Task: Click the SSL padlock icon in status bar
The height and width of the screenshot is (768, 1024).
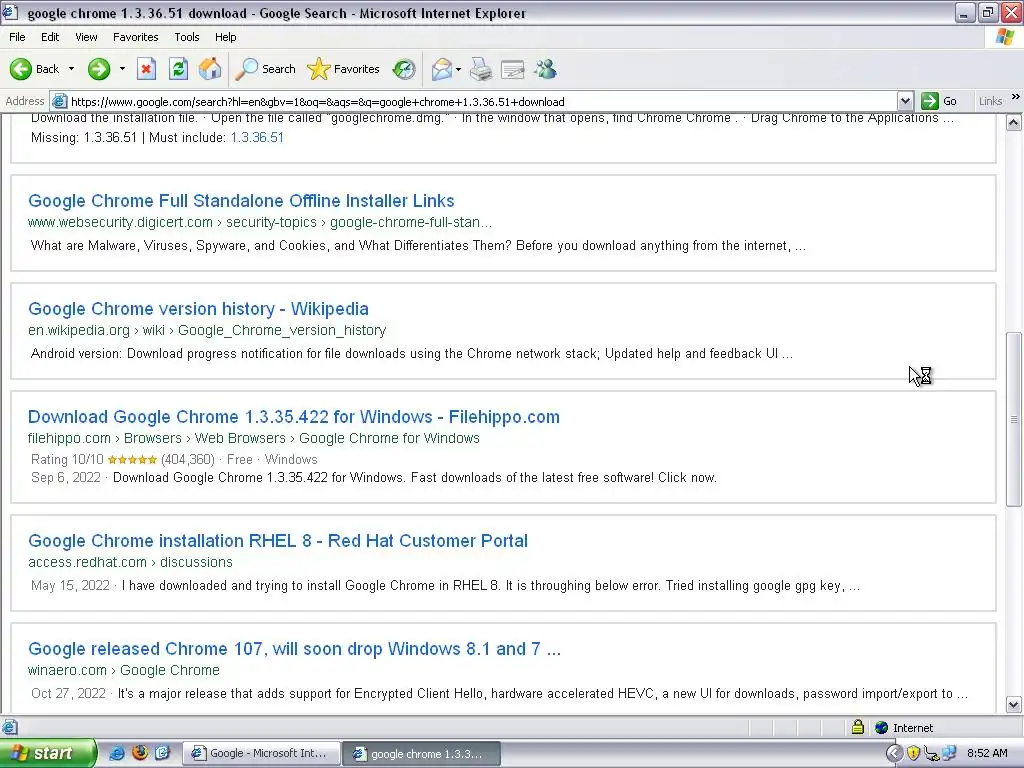Action: tap(858, 727)
